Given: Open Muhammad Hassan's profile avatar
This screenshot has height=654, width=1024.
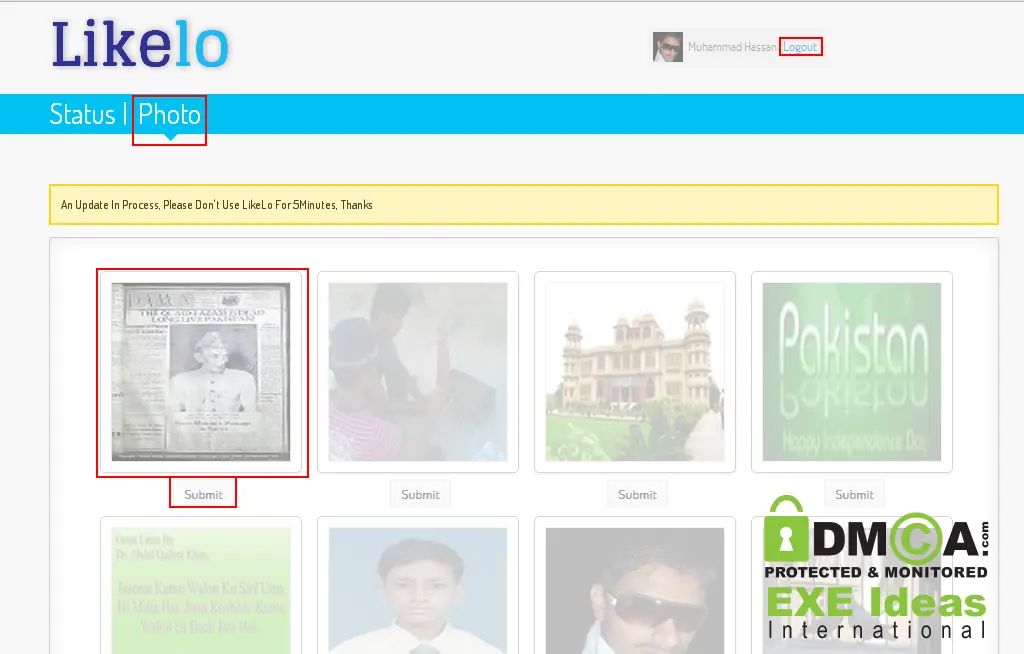Looking at the screenshot, I should point(667,47).
